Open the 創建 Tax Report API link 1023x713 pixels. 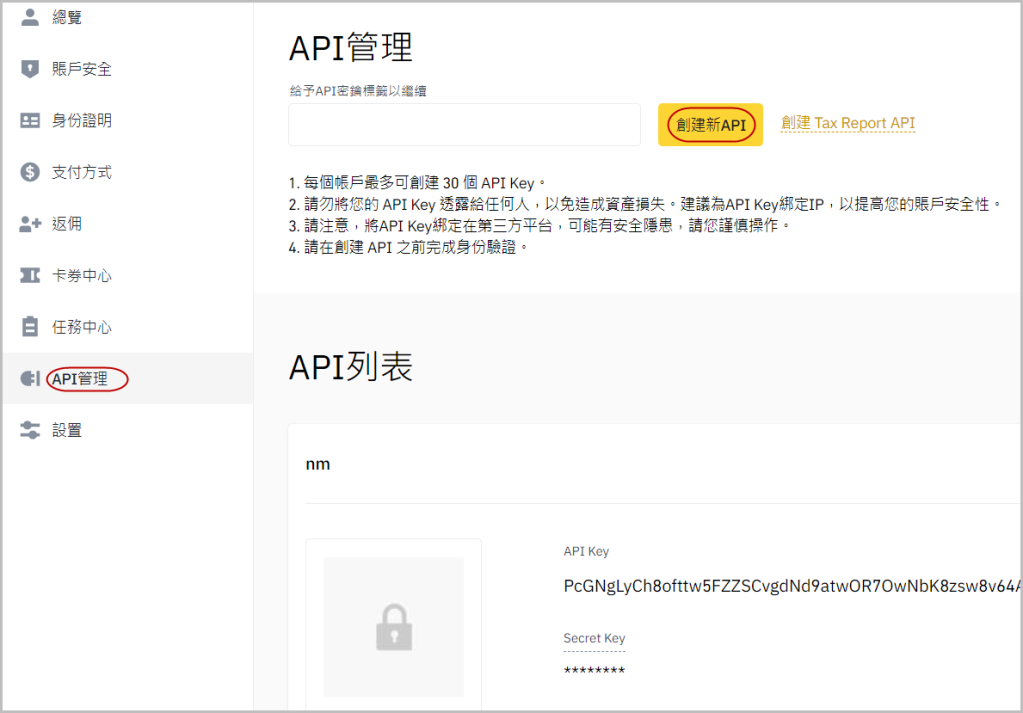[847, 123]
